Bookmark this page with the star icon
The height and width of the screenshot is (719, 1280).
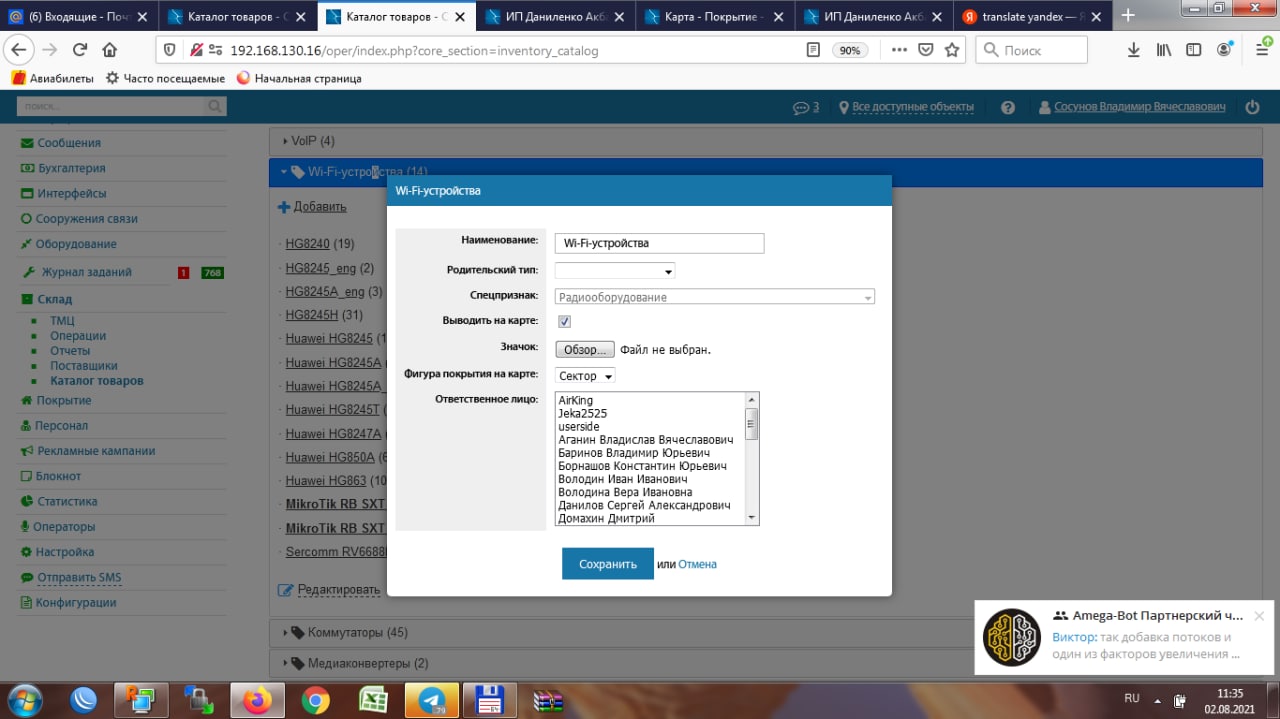pyautogui.click(x=952, y=50)
